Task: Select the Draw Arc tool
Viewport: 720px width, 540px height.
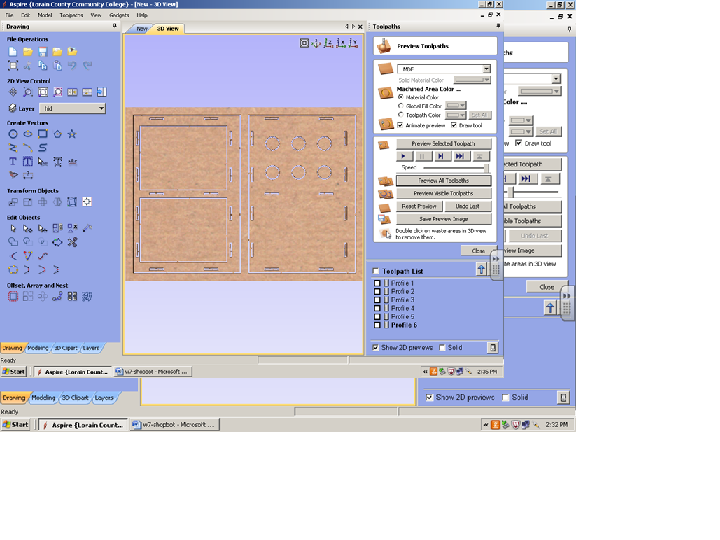Action: [28, 148]
